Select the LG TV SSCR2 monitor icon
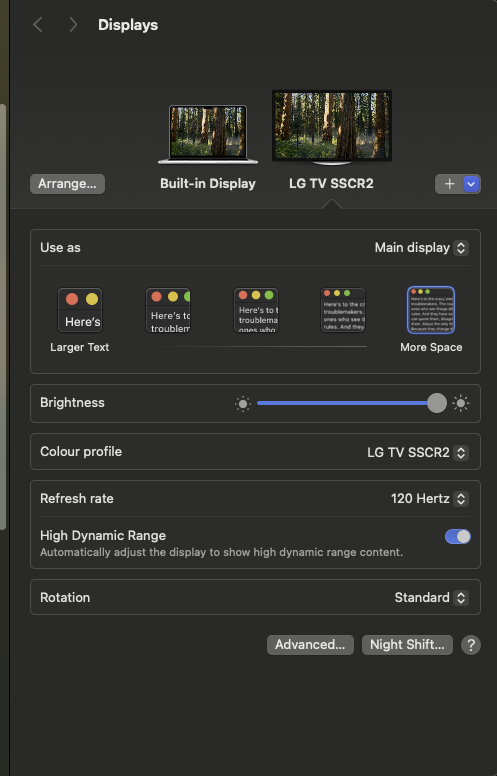The image size is (497, 776). [x=332, y=127]
